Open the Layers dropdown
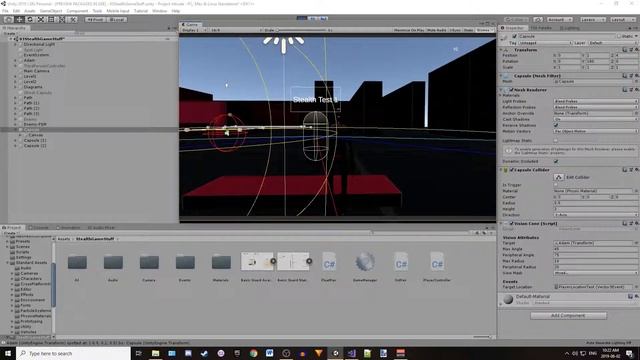 click(593, 19)
